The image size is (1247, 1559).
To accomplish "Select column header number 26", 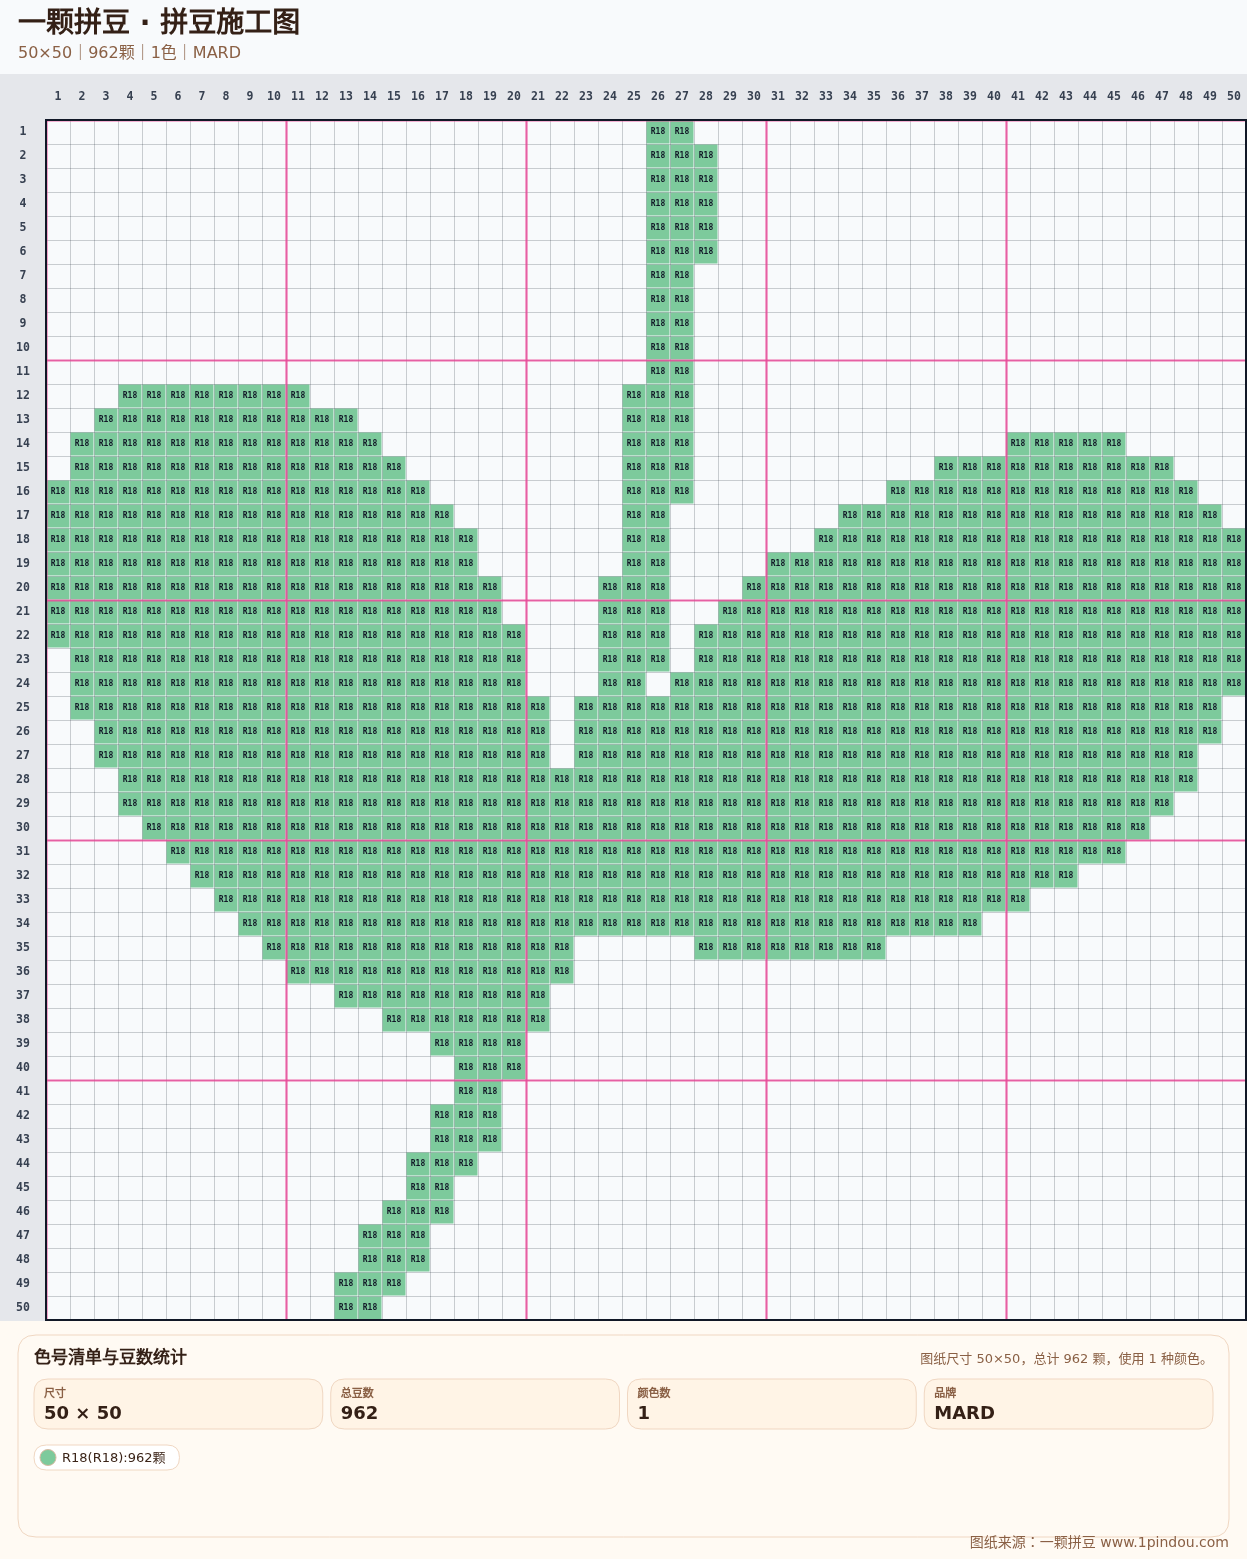I will tap(658, 96).
